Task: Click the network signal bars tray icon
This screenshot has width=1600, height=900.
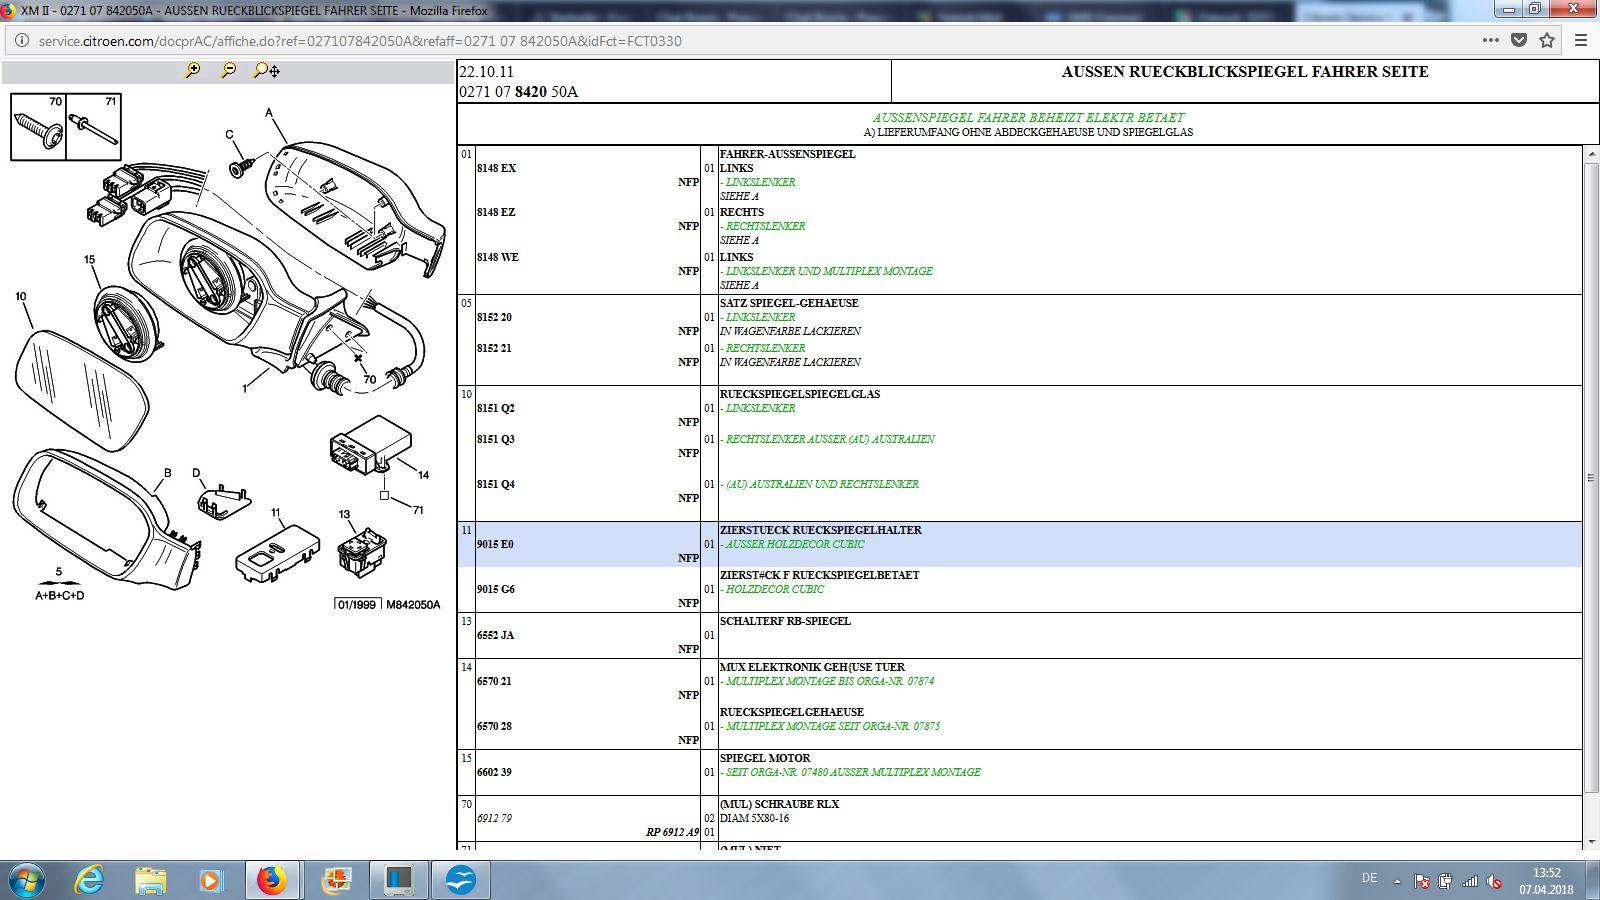Action: coord(1470,881)
